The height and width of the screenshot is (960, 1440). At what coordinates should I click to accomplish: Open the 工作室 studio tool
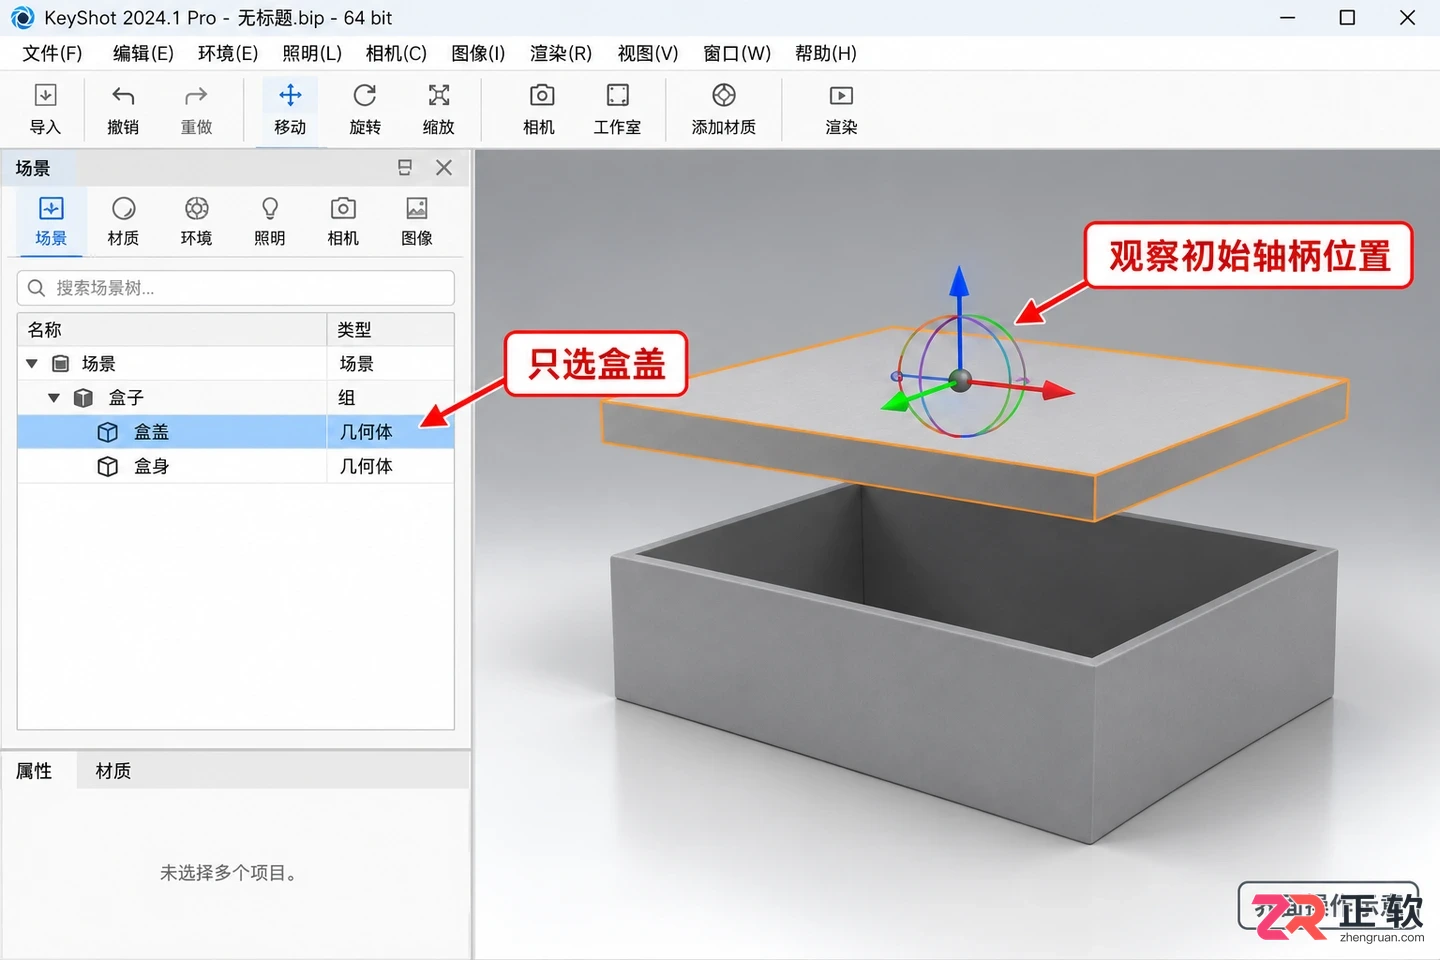(x=617, y=109)
